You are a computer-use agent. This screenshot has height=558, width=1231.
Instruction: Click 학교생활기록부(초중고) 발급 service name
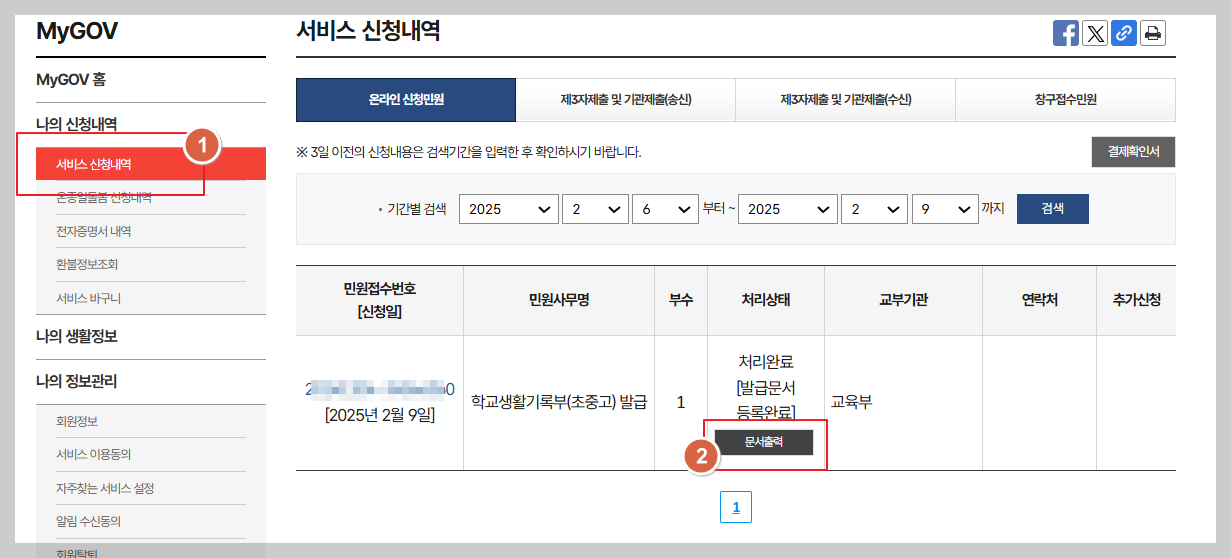point(559,402)
